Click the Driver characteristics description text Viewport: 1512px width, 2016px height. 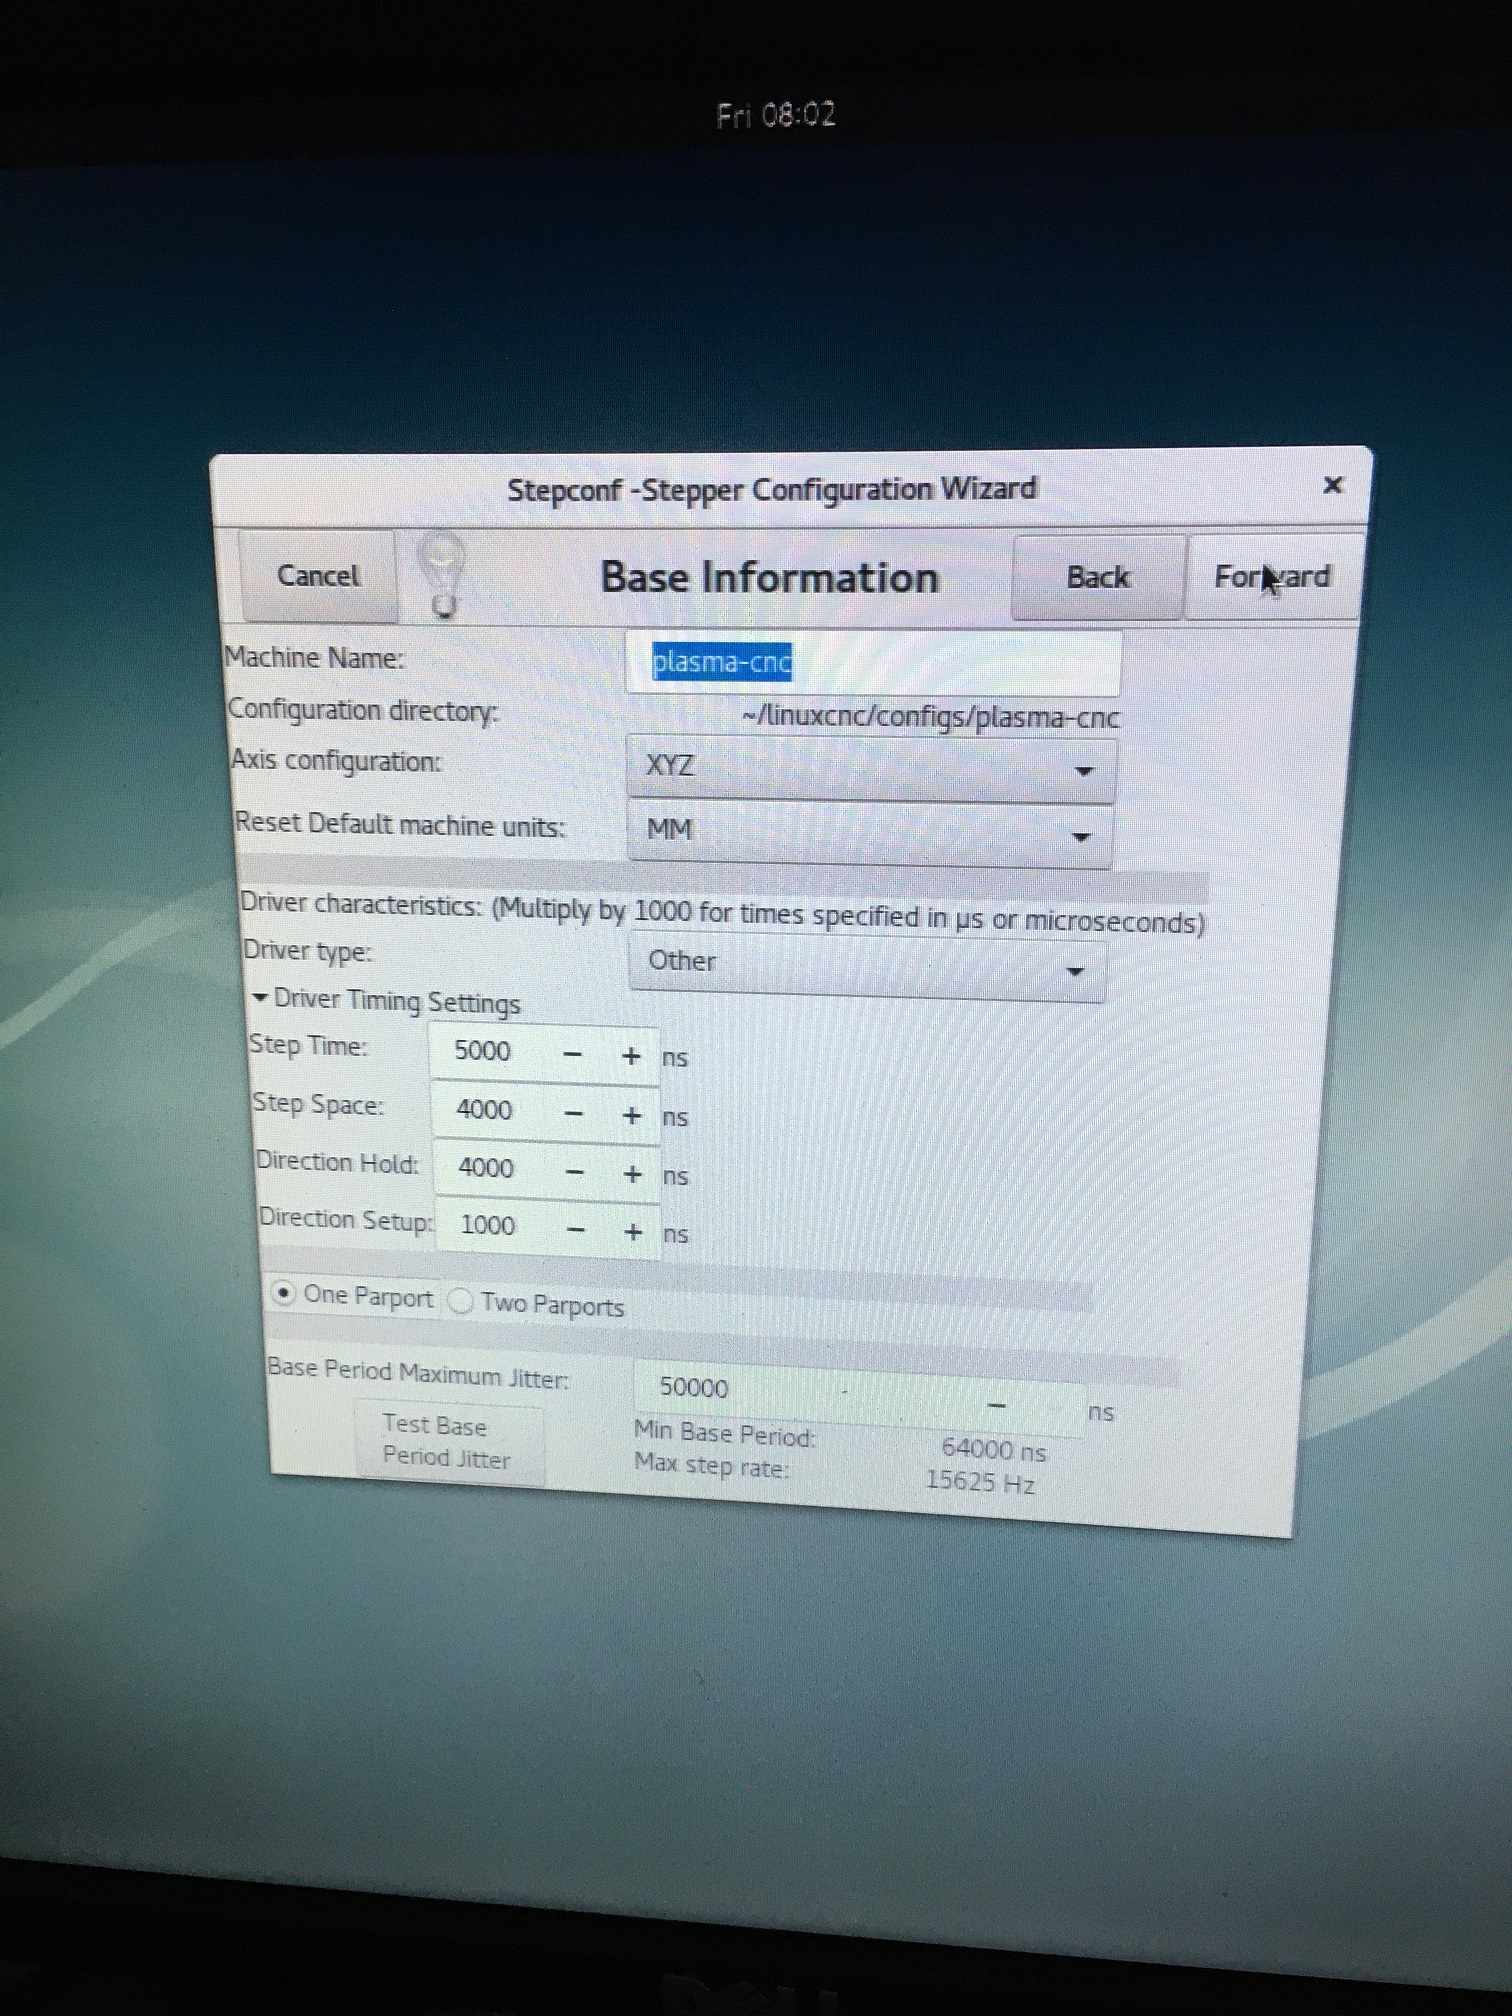tap(722, 912)
